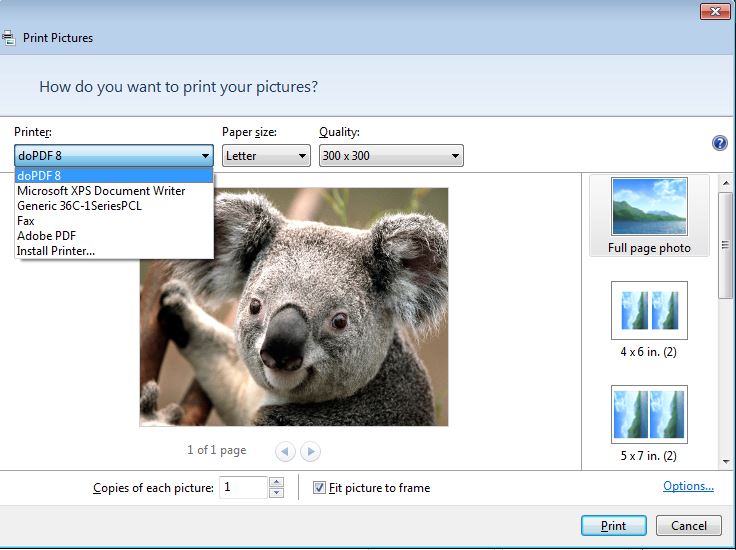Toggle Fit picture to frame checkbox
Screen dimensions: 736x550
click(319, 488)
